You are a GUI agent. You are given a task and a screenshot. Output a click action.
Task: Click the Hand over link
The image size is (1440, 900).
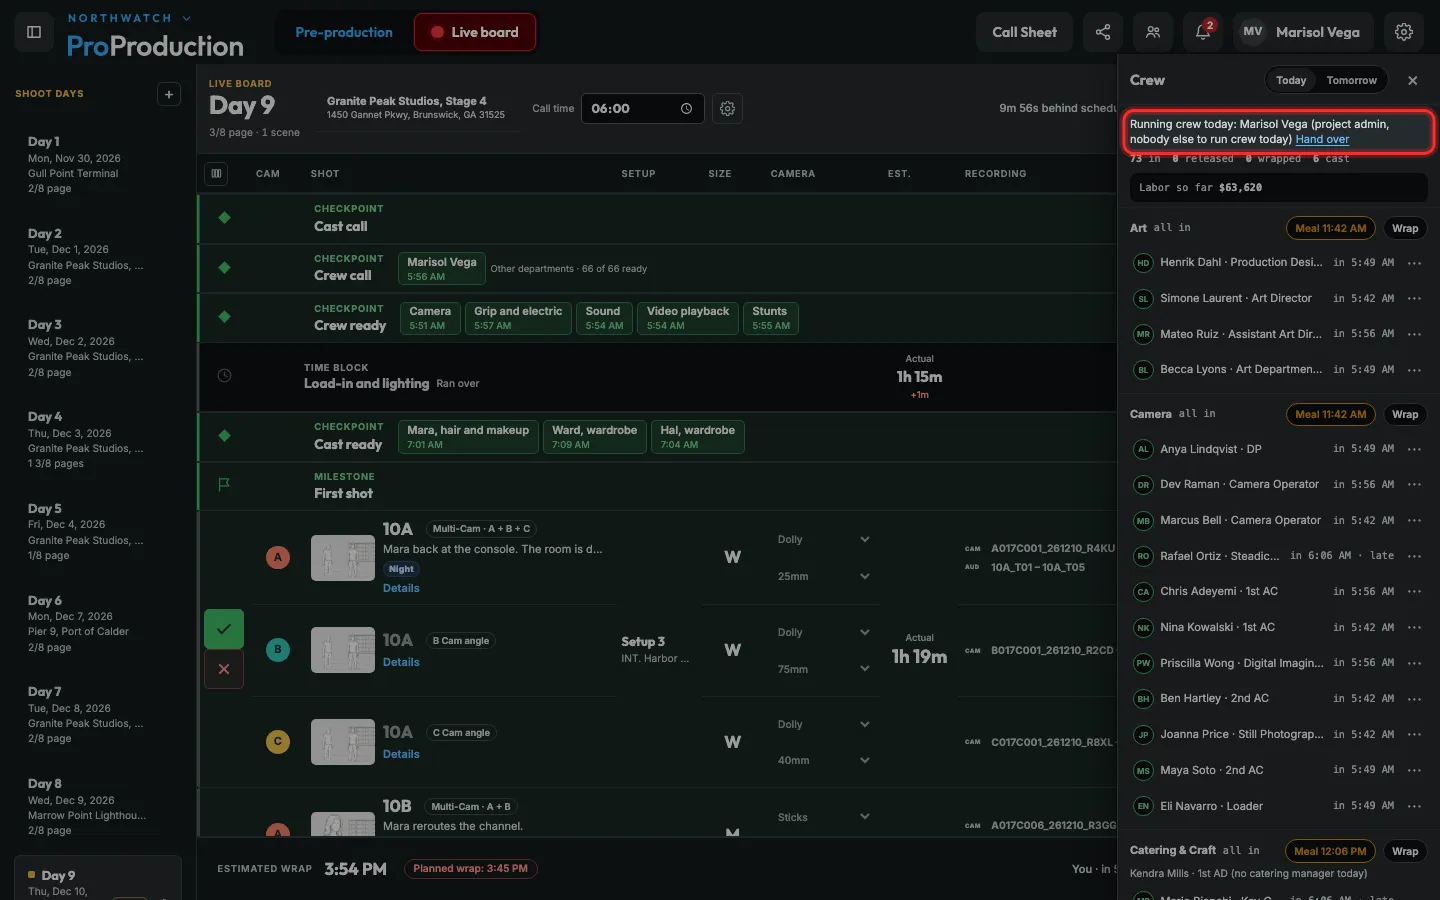1322,140
